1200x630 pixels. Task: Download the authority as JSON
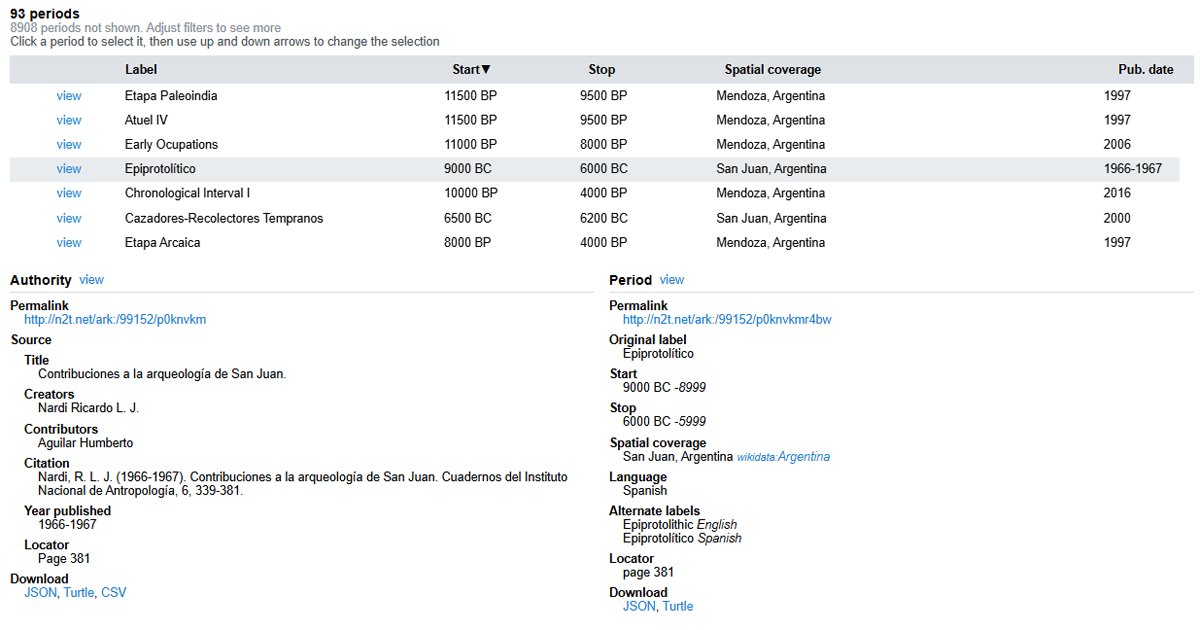point(39,592)
